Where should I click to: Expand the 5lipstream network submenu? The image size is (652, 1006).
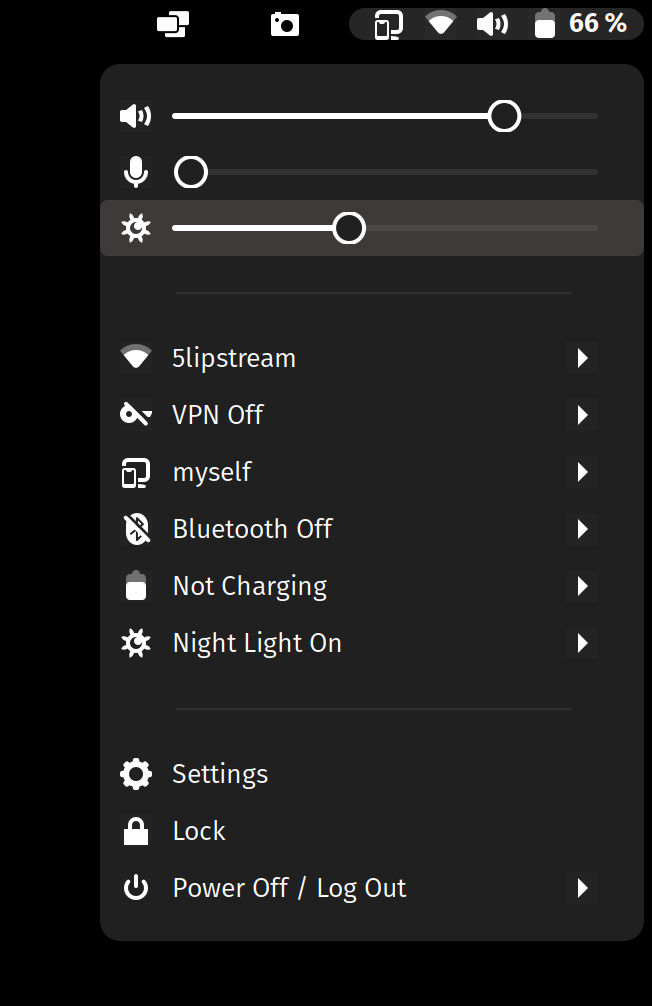click(x=583, y=357)
